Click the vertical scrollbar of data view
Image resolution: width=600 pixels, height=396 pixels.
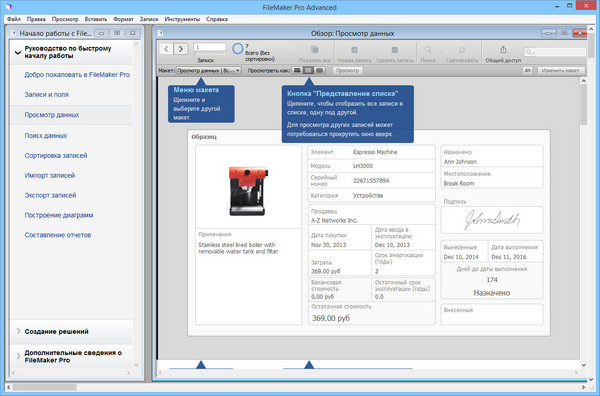coord(583,105)
